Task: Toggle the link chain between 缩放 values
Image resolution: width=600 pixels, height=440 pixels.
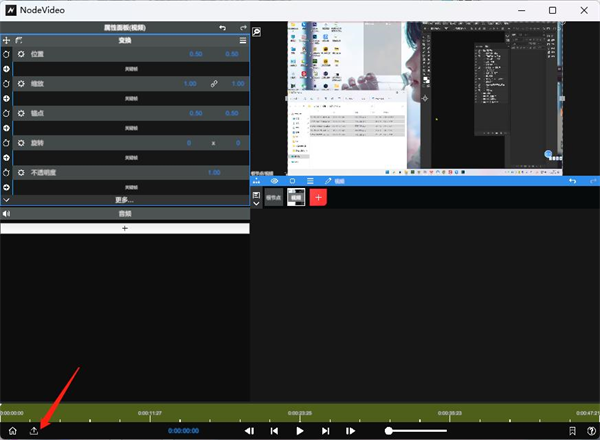Action: point(213,84)
